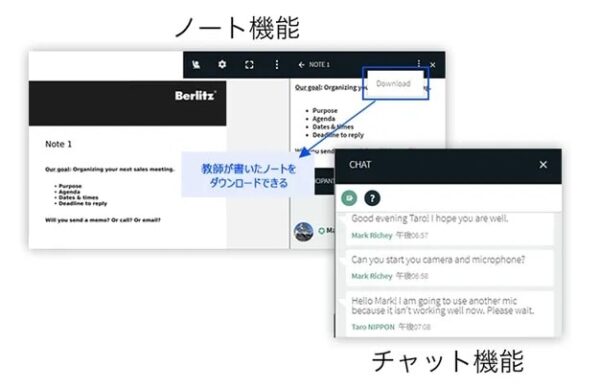Click the "Note 1" heading on the slide
600x388 pixels.
pyautogui.click(x=59, y=144)
